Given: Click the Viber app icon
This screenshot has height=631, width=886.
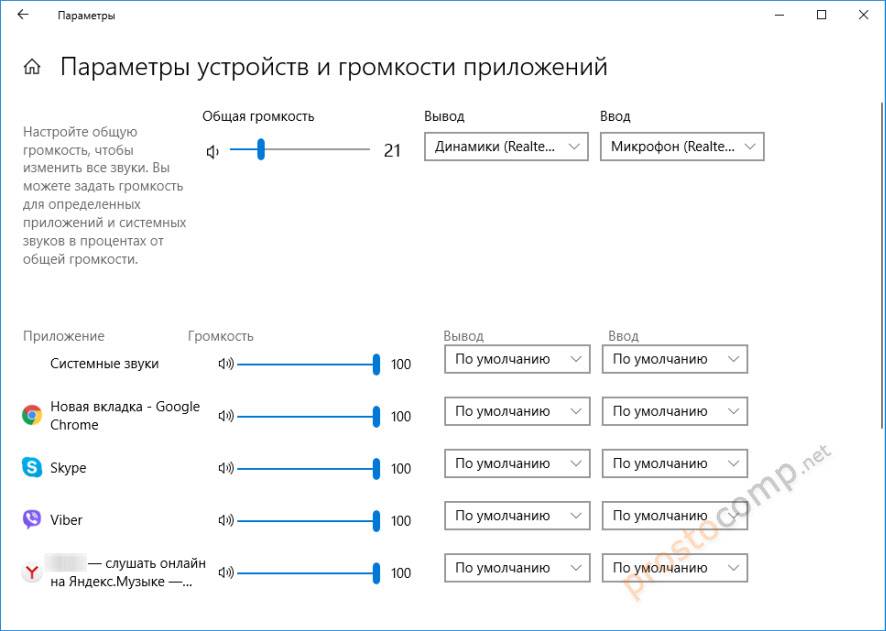Looking at the screenshot, I should click(32, 520).
